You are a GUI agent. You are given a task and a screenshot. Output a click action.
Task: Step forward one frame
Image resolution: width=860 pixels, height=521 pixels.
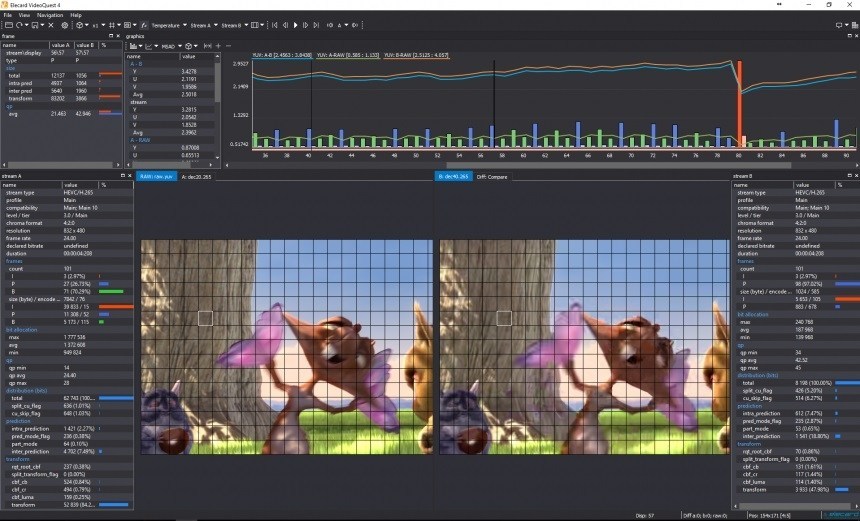[305, 25]
